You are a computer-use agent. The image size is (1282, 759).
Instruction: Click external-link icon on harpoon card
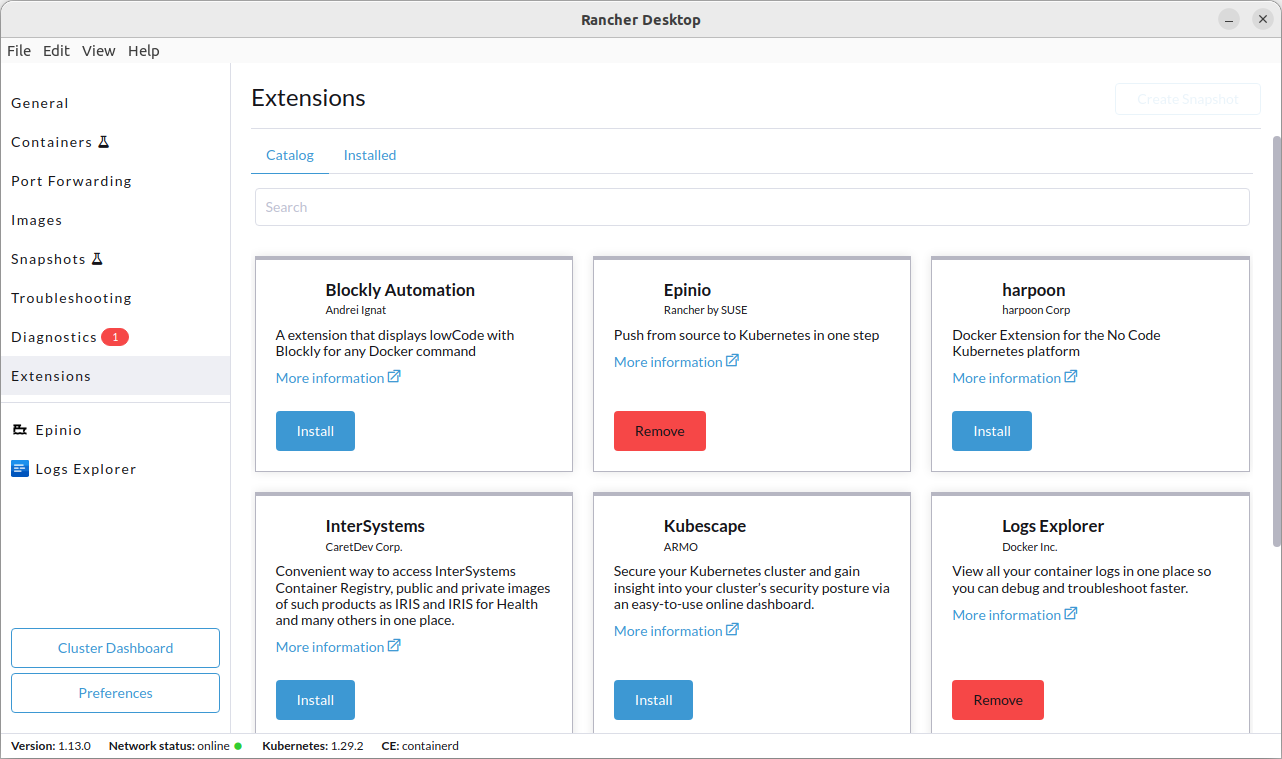1071,377
